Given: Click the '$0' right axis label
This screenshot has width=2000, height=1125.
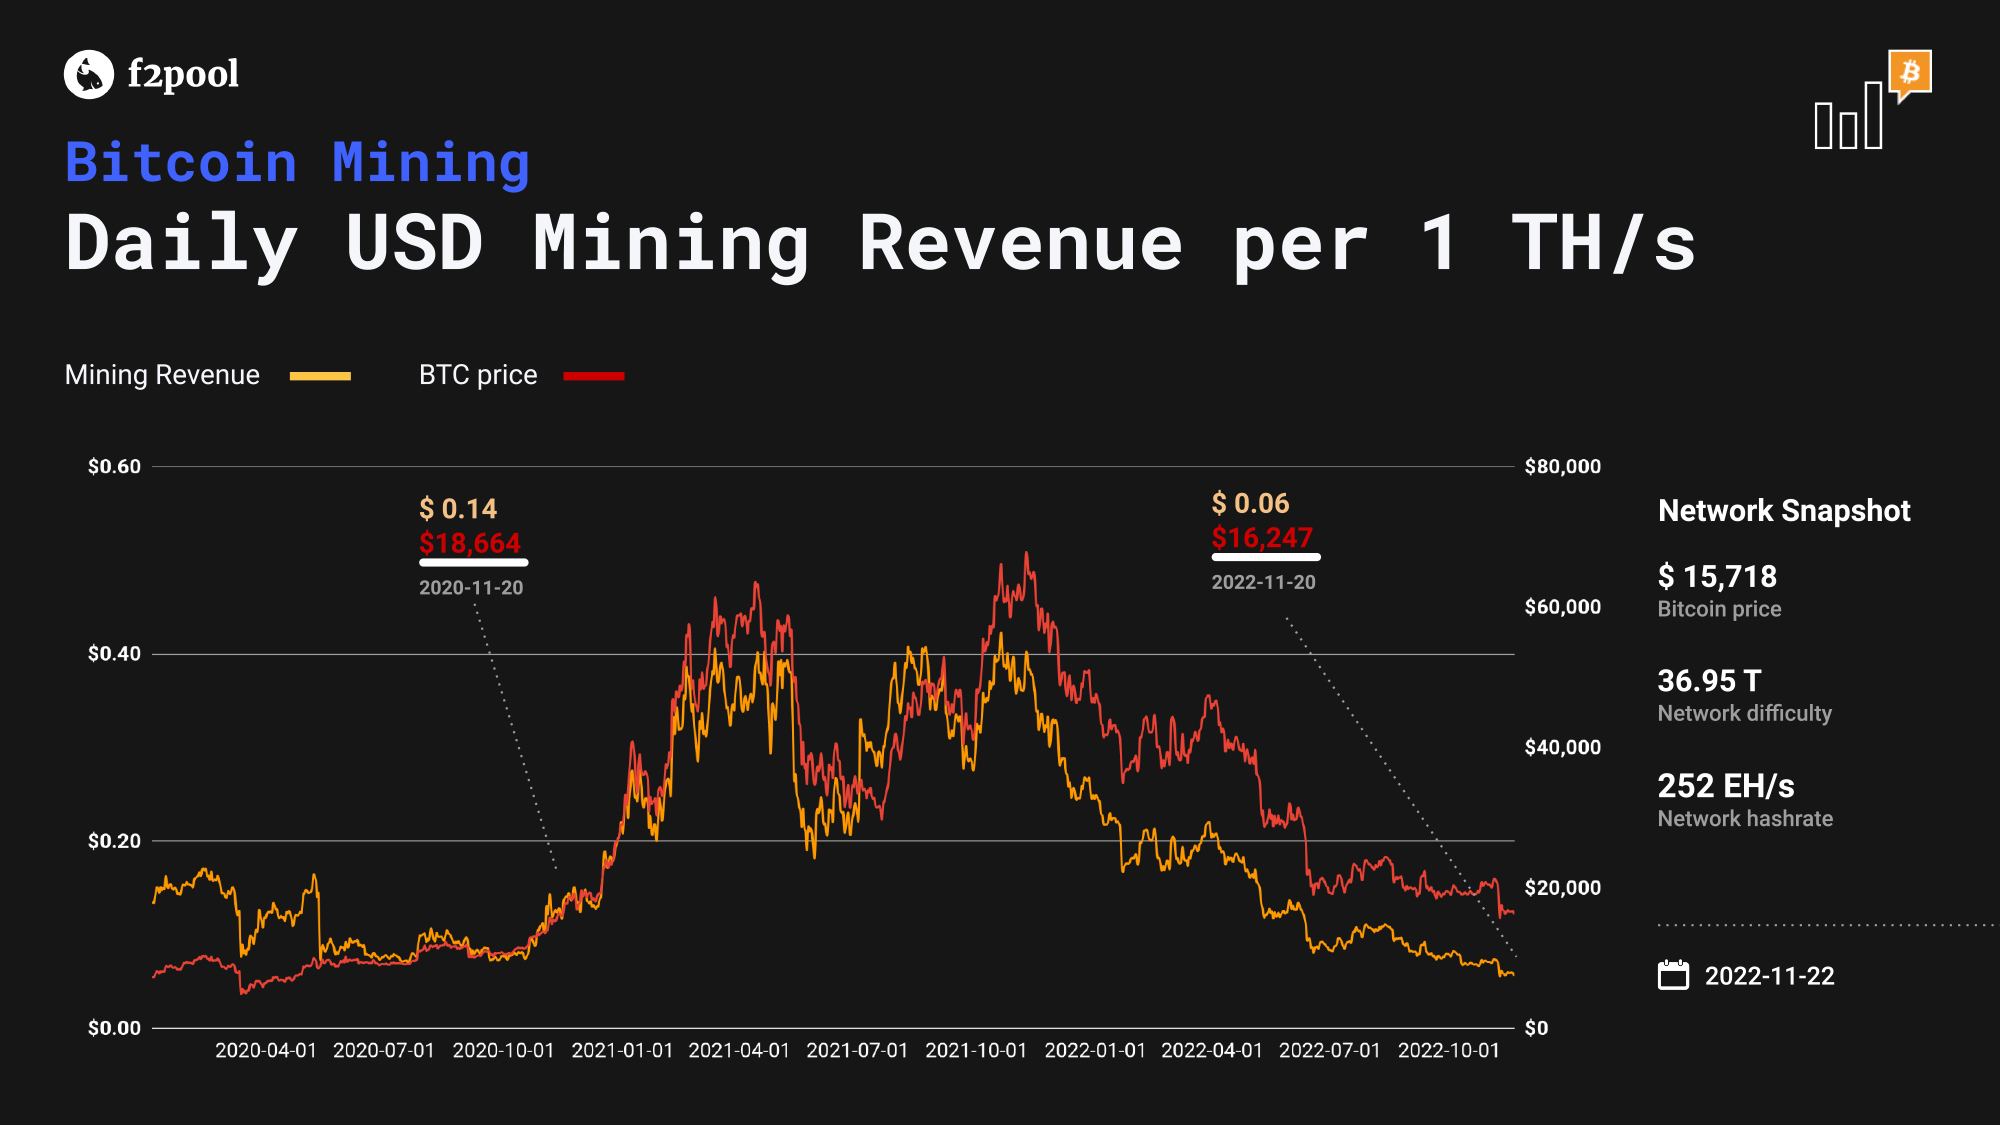Looking at the screenshot, I should point(1536,1028).
